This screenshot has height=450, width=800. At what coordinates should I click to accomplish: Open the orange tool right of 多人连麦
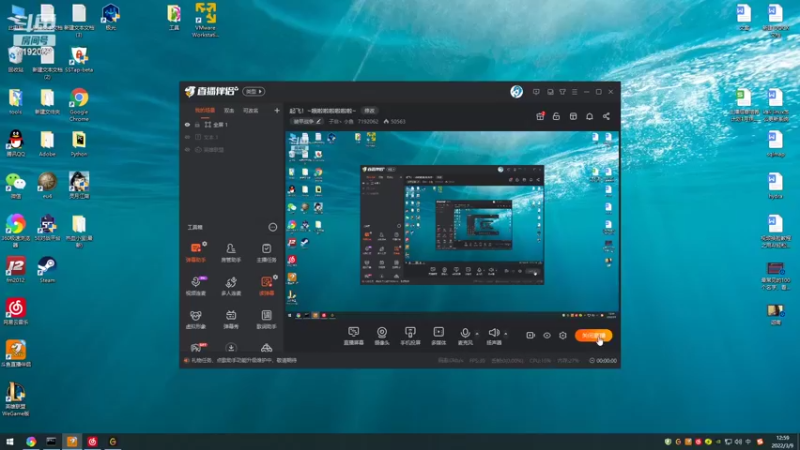266,286
